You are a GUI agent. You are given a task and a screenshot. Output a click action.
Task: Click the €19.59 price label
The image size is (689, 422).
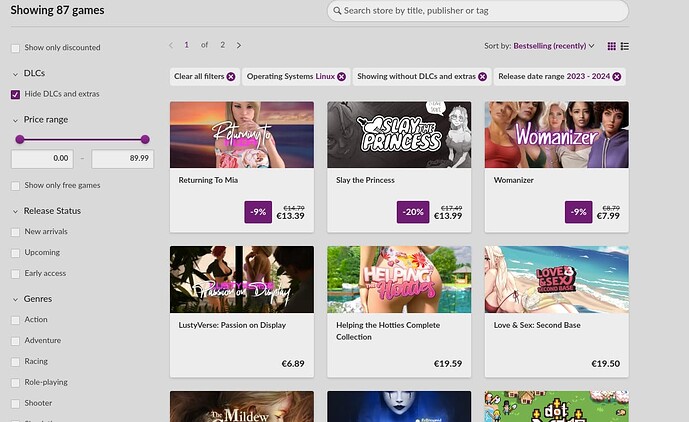[x=448, y=364]
